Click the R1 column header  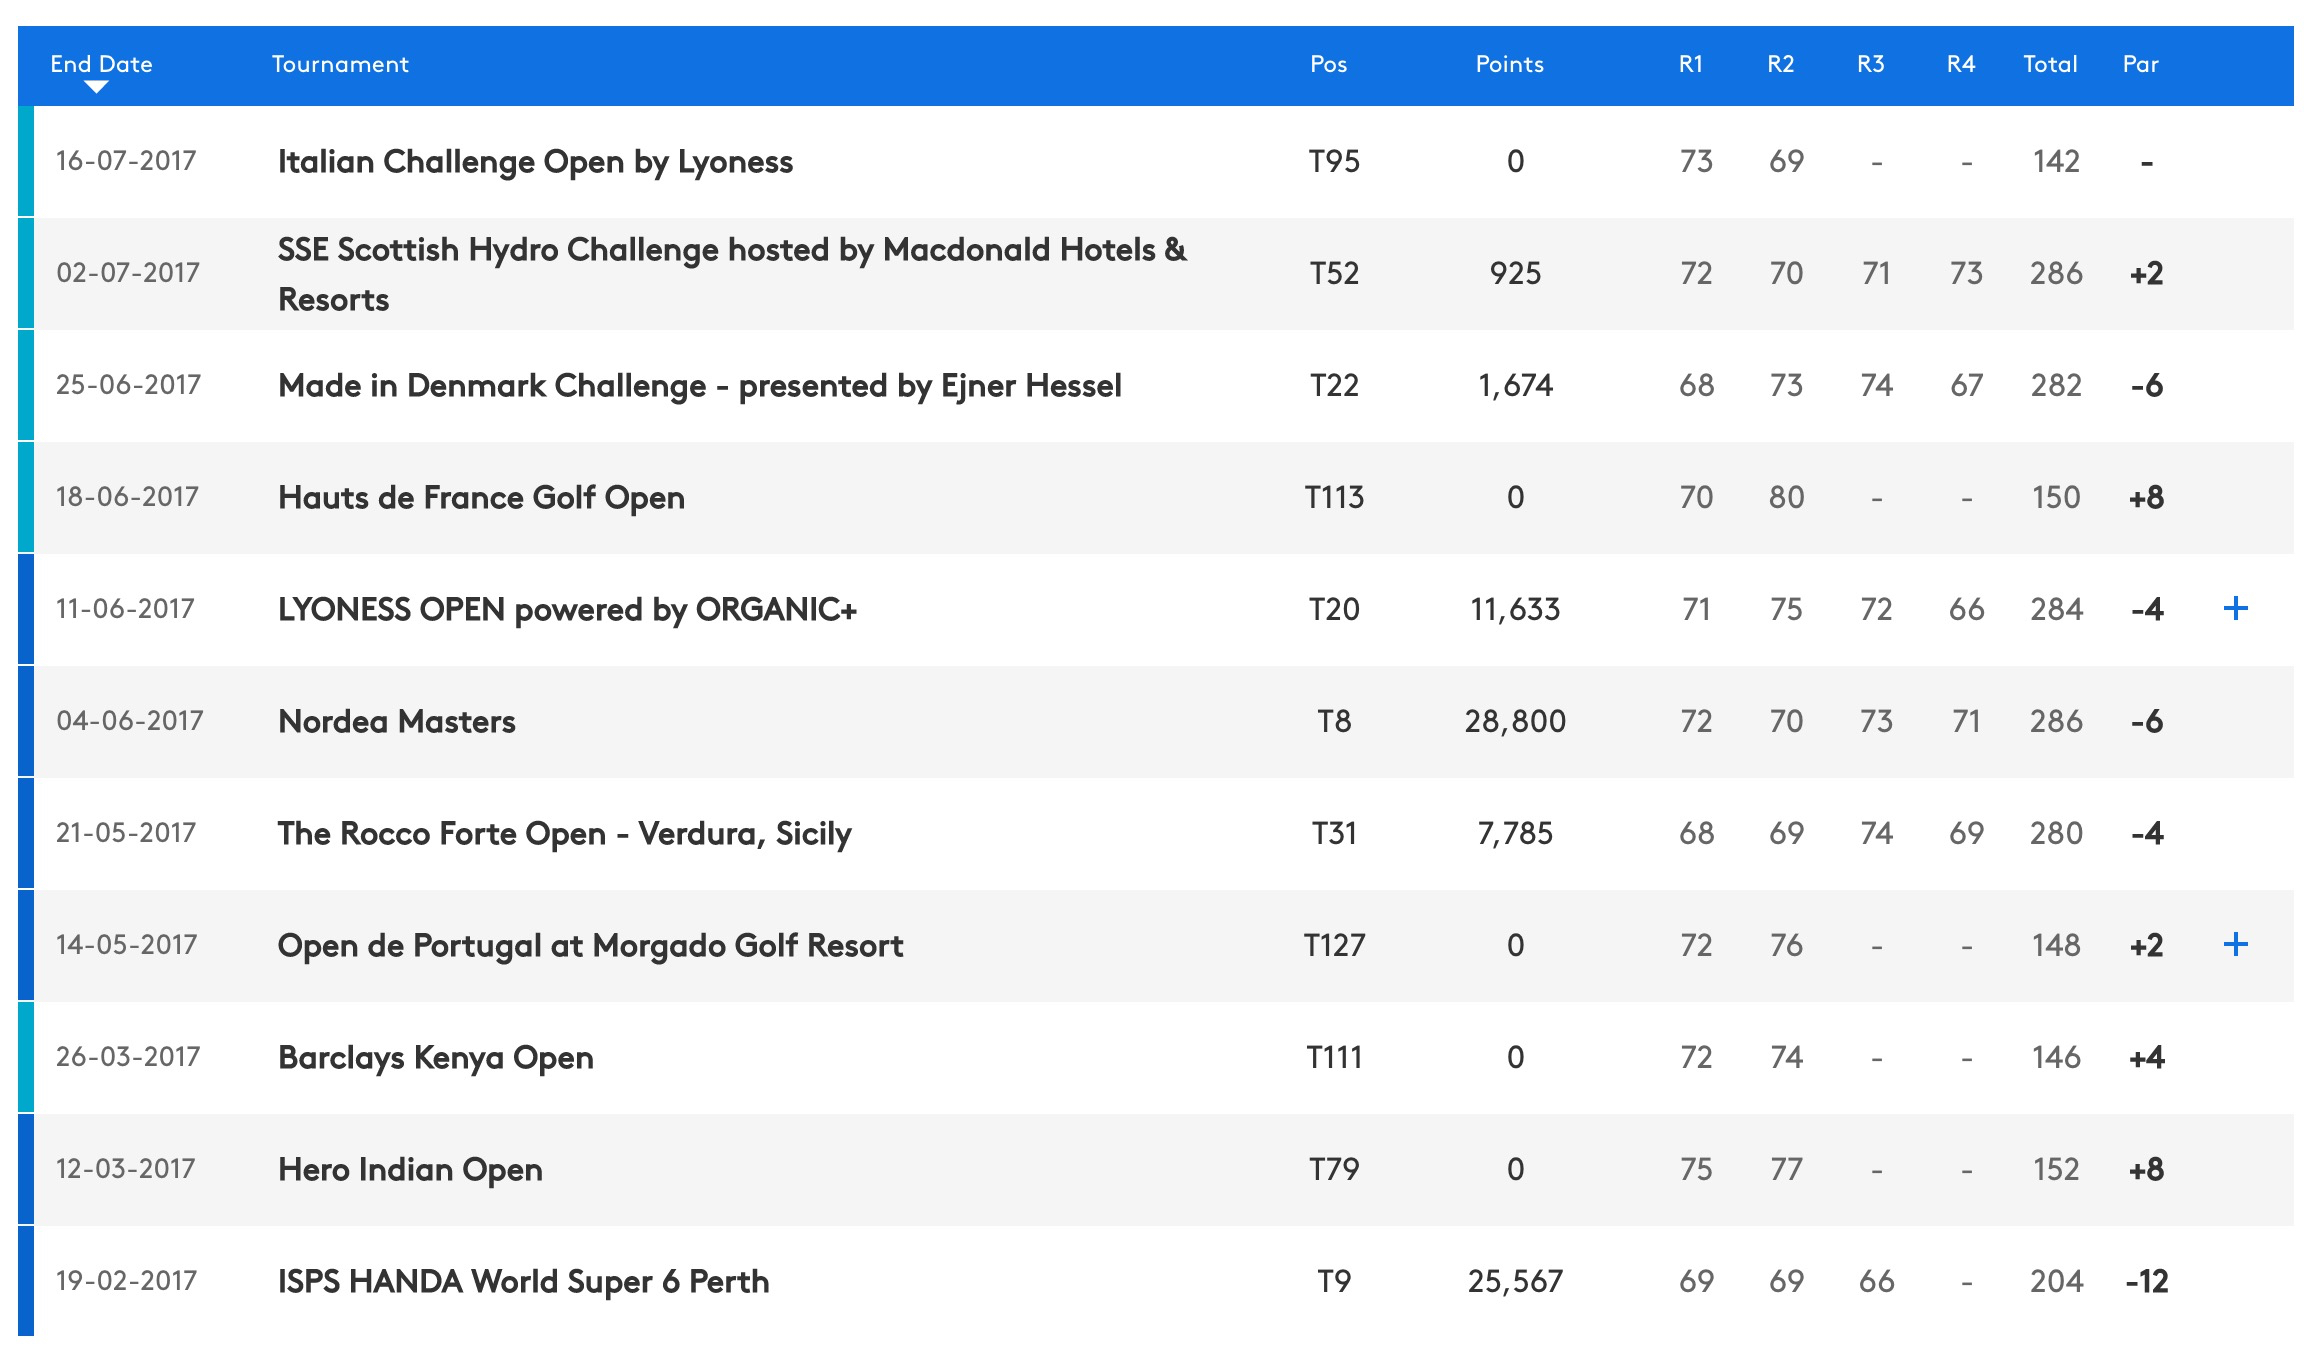[1690, 64]
